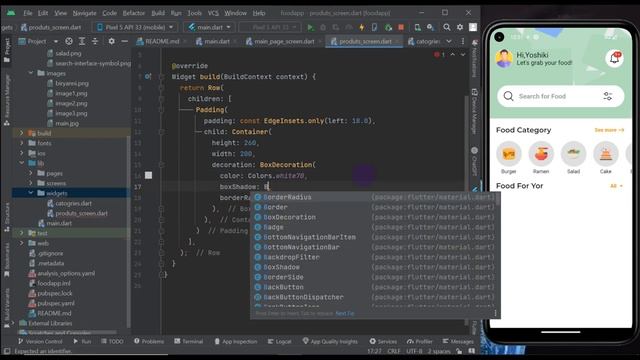Go to next highlighted error arrow
Viewport: 640px width, 360px height.
463,55
